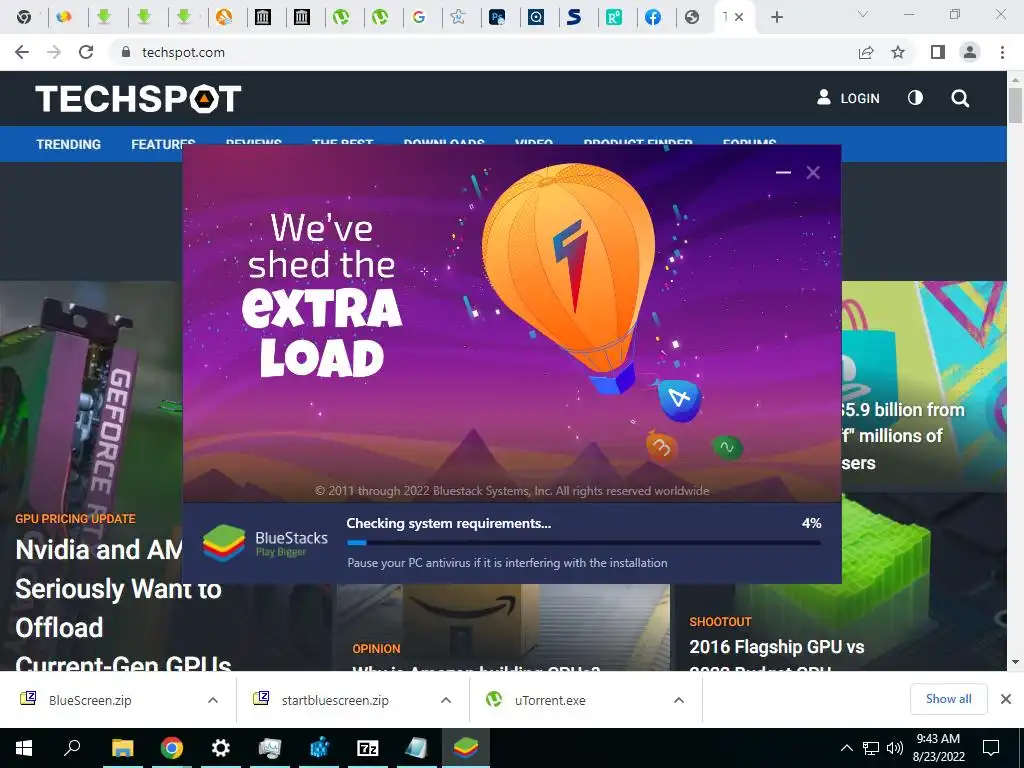
Task: Open the network tray icon
Action: 871,748
